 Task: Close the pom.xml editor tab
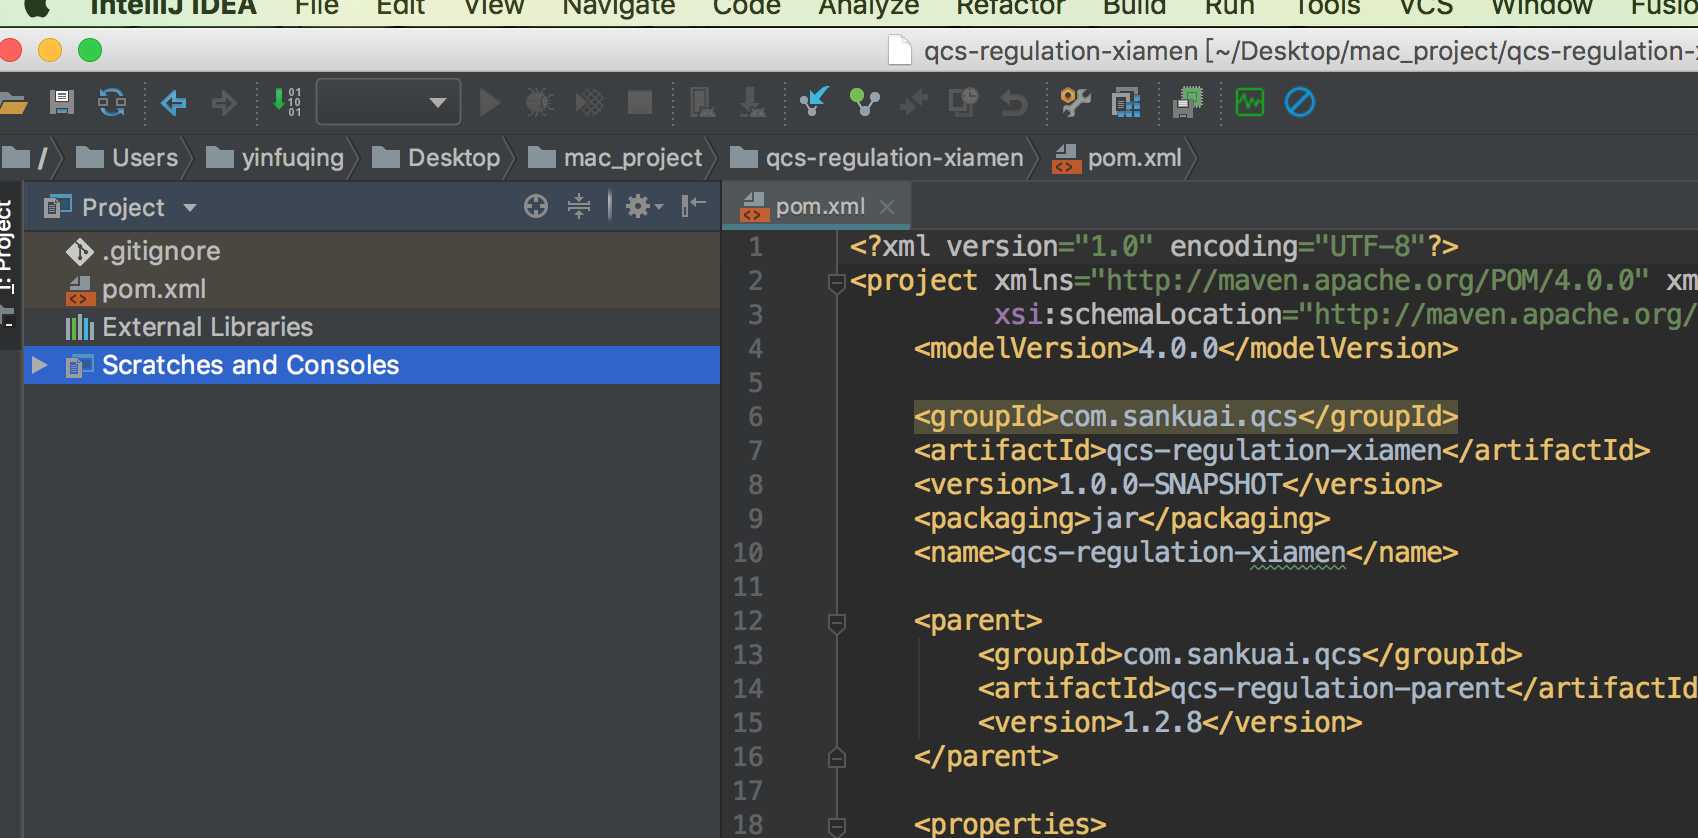tap(886, 207)
